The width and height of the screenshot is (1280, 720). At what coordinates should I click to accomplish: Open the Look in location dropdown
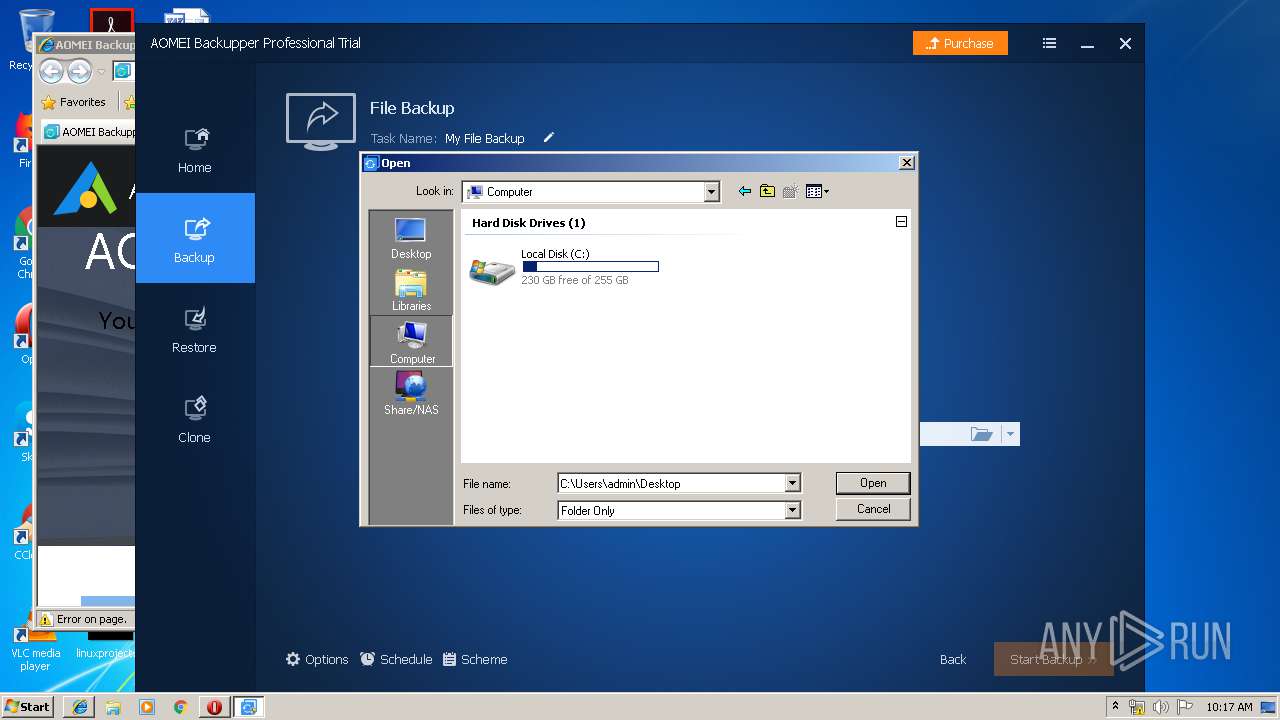[712, 192]
